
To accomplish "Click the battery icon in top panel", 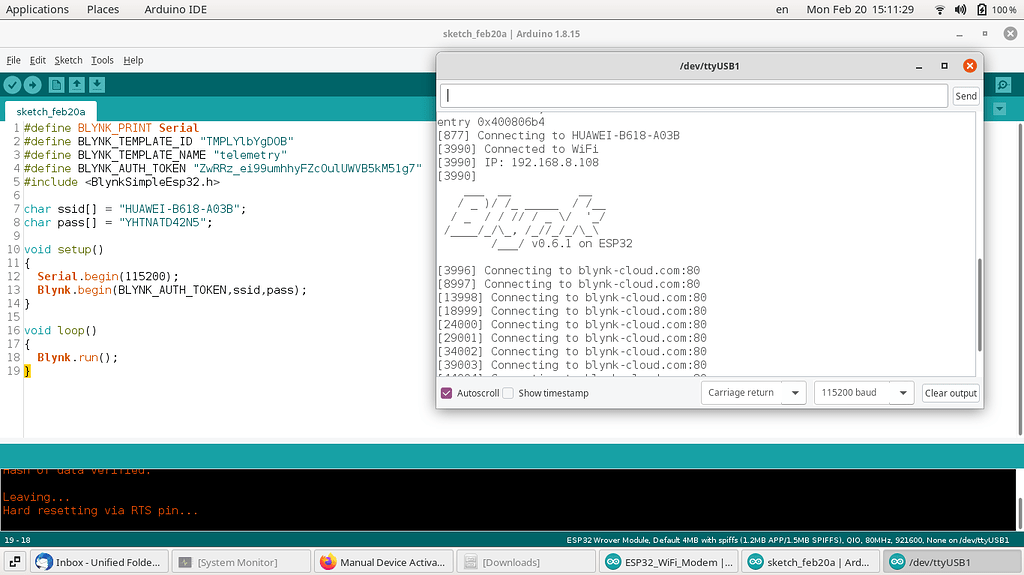I will 982,9.
